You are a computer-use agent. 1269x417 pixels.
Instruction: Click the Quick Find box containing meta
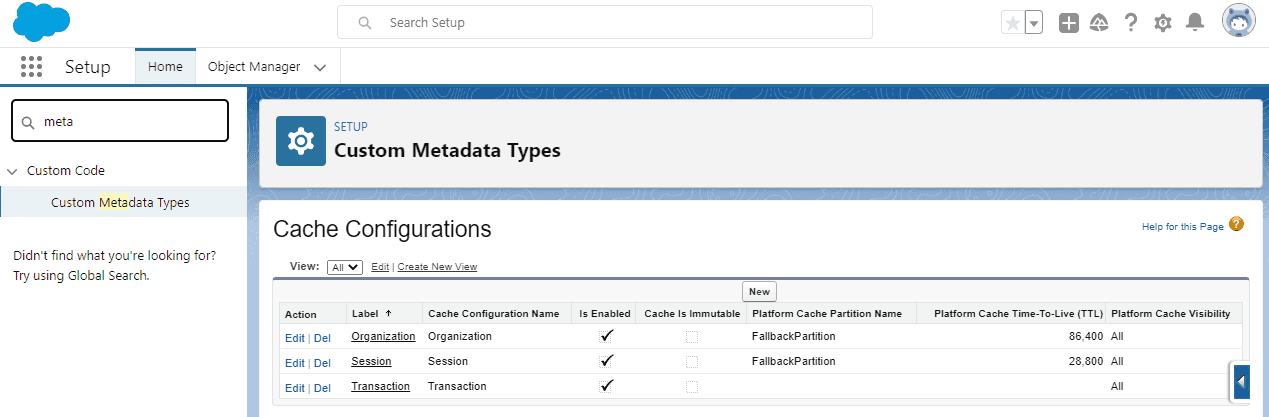(120, 121)
